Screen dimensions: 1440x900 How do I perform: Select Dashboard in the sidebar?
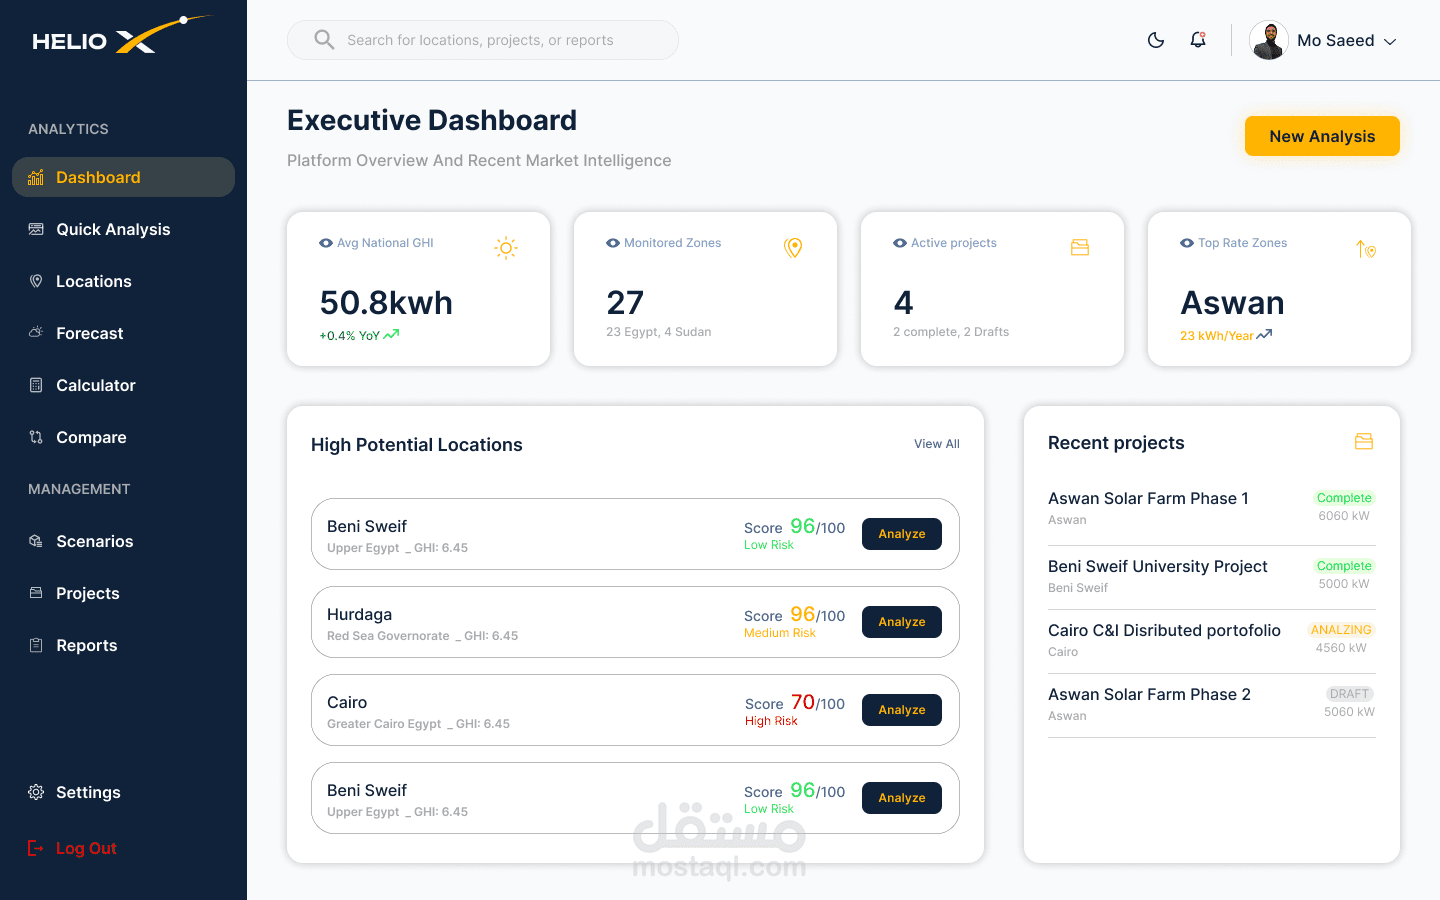coord(97,177)
